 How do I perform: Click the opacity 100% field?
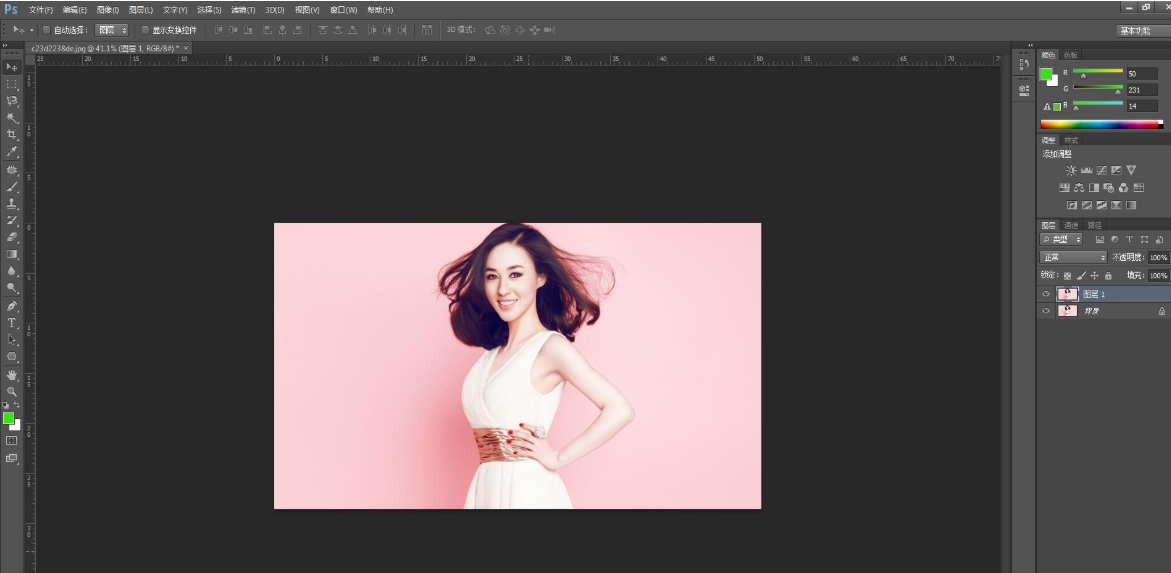point(1159,257)
